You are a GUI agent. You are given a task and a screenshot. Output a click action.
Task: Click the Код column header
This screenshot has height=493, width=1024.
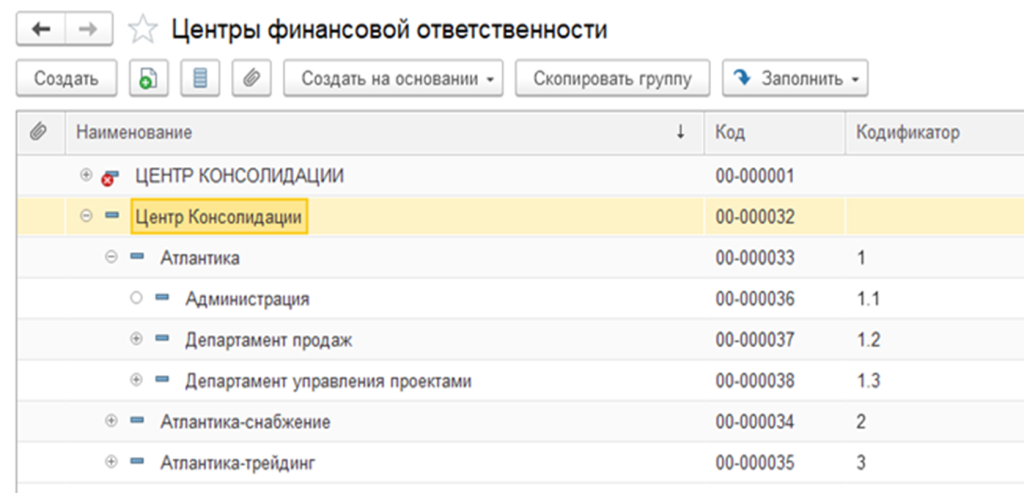click(730, 132)
